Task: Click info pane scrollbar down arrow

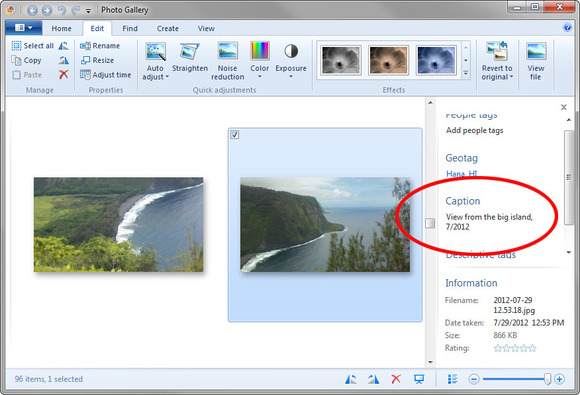Action: [569, 252]
